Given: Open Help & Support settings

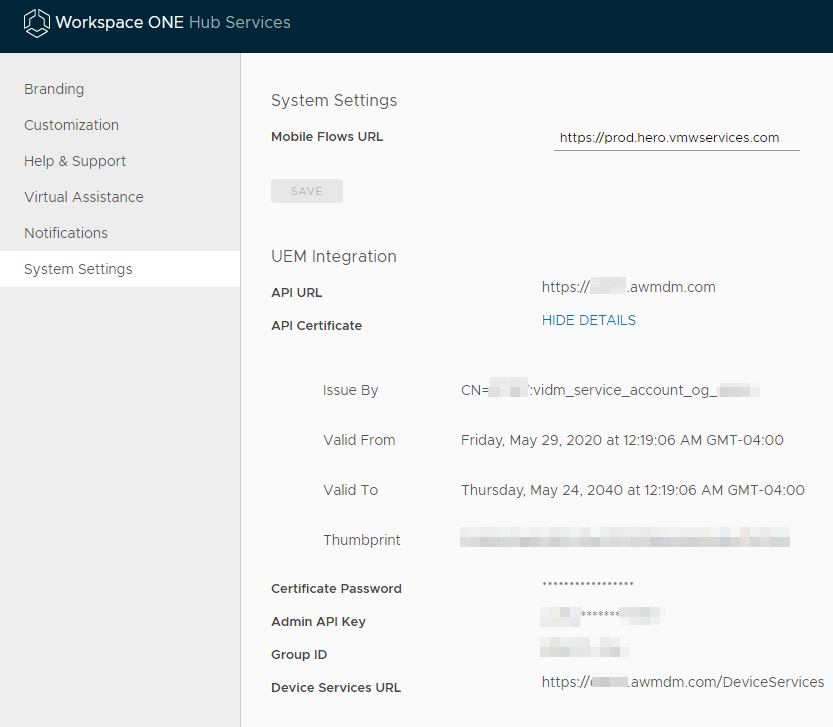Looking at the screenshot, I should 75,161.
